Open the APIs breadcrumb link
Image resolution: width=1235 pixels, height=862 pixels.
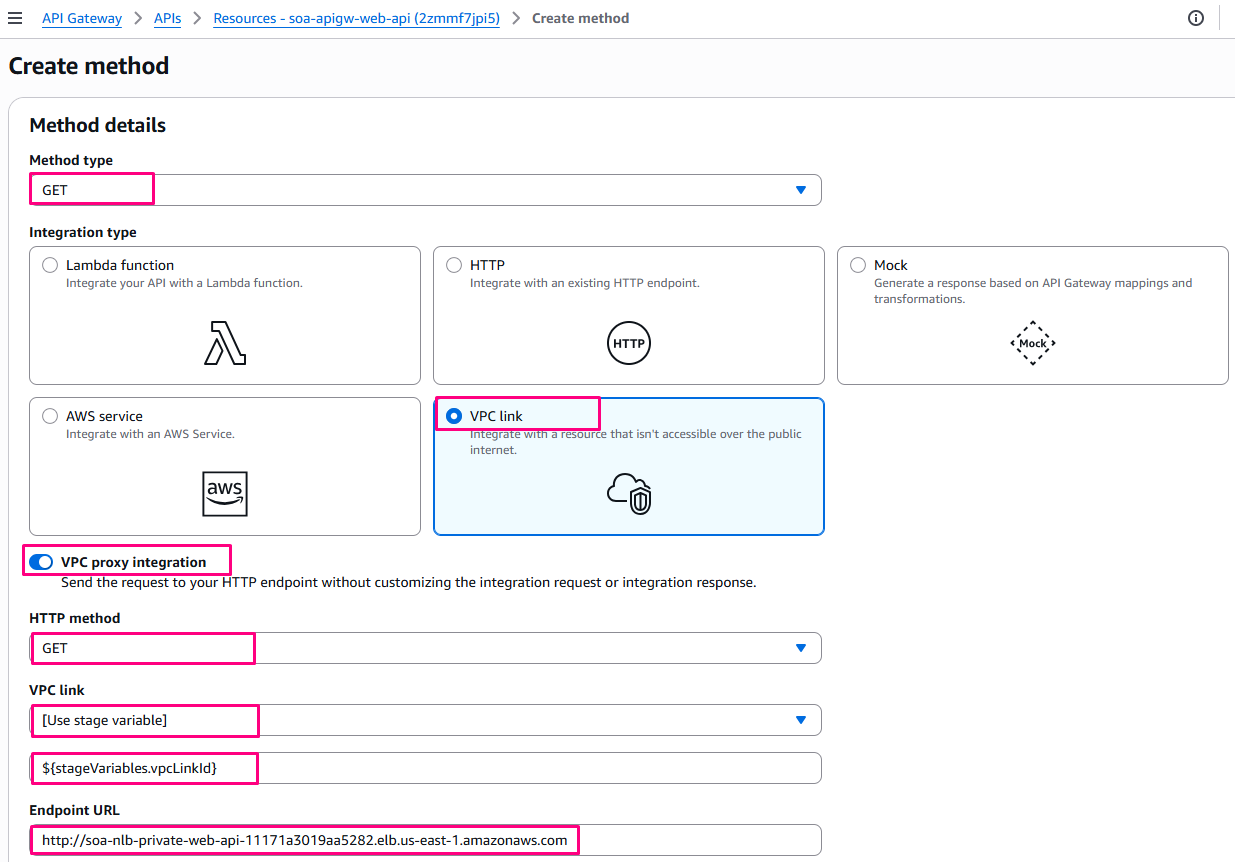pyautogui.click(x=167, y=18)
